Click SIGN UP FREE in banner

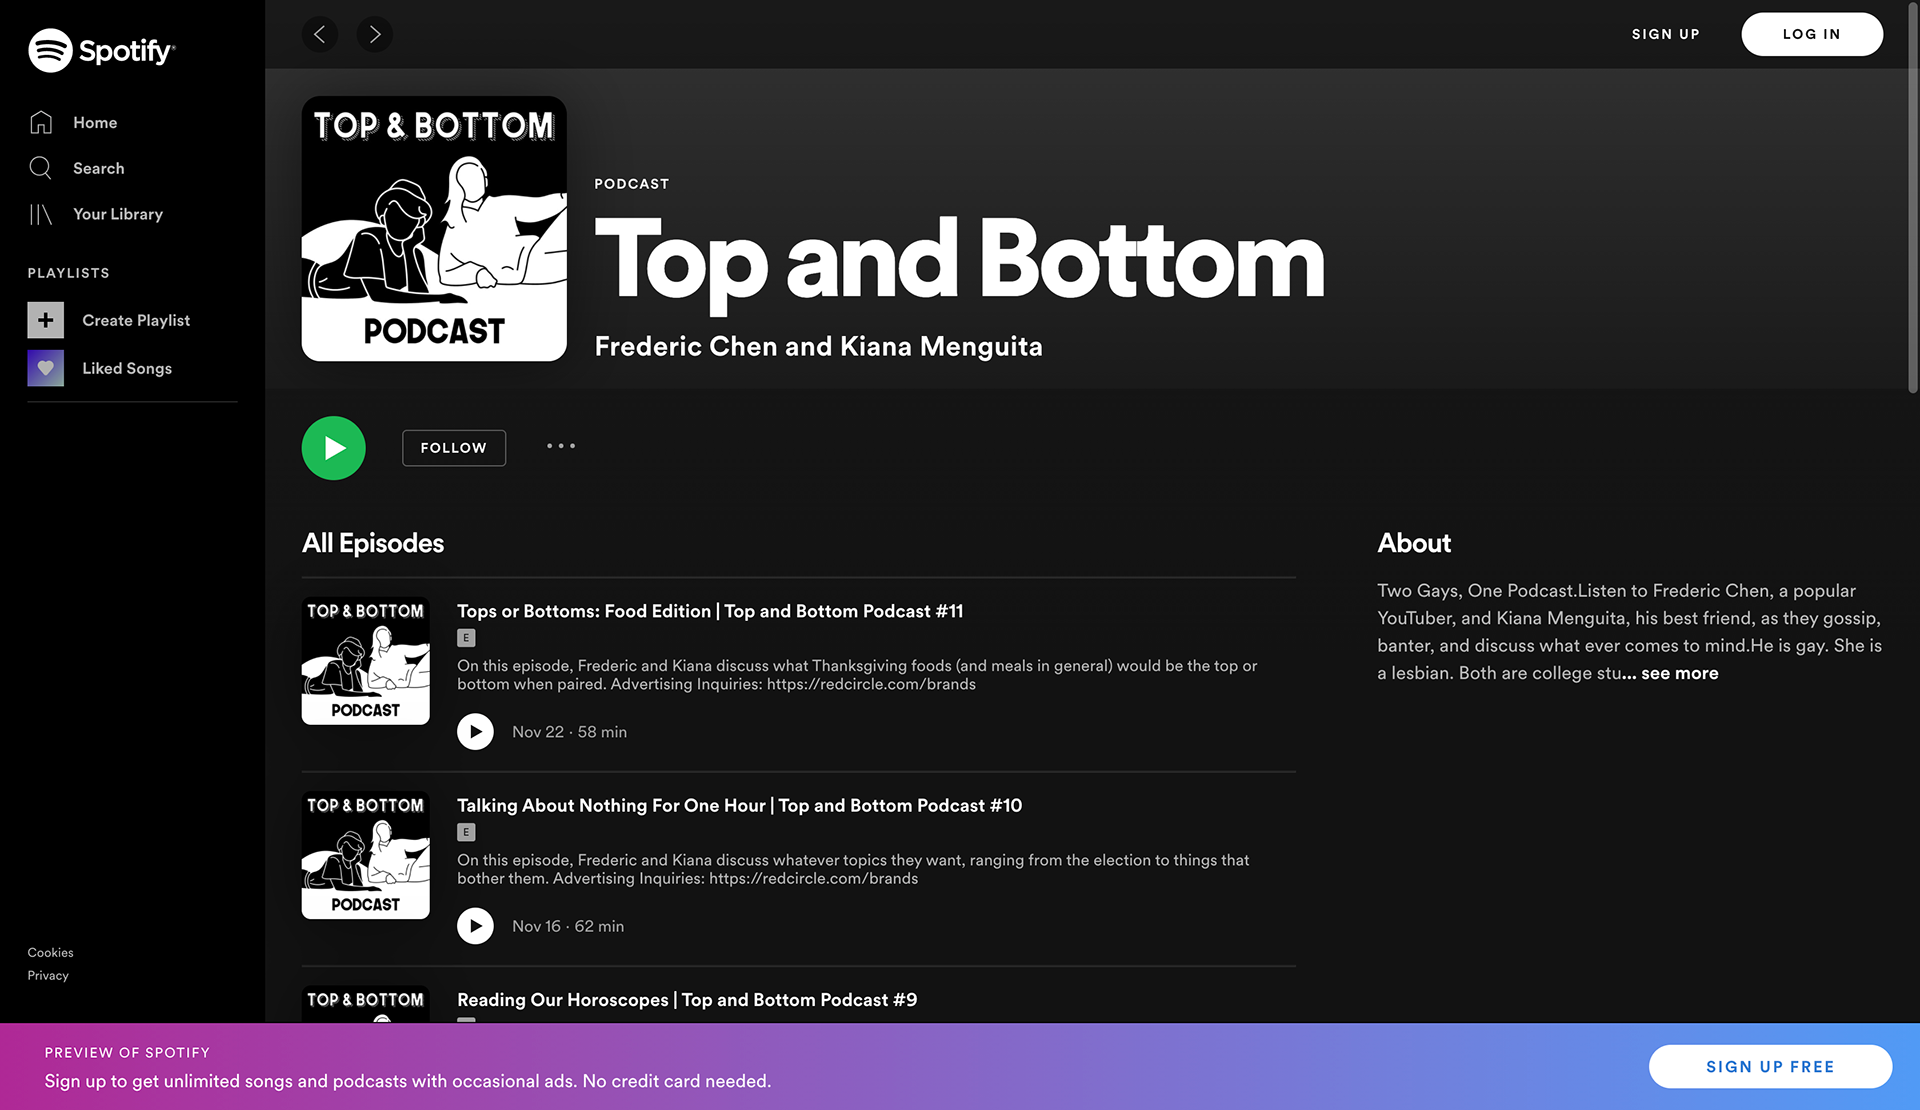(1770, 1067)
